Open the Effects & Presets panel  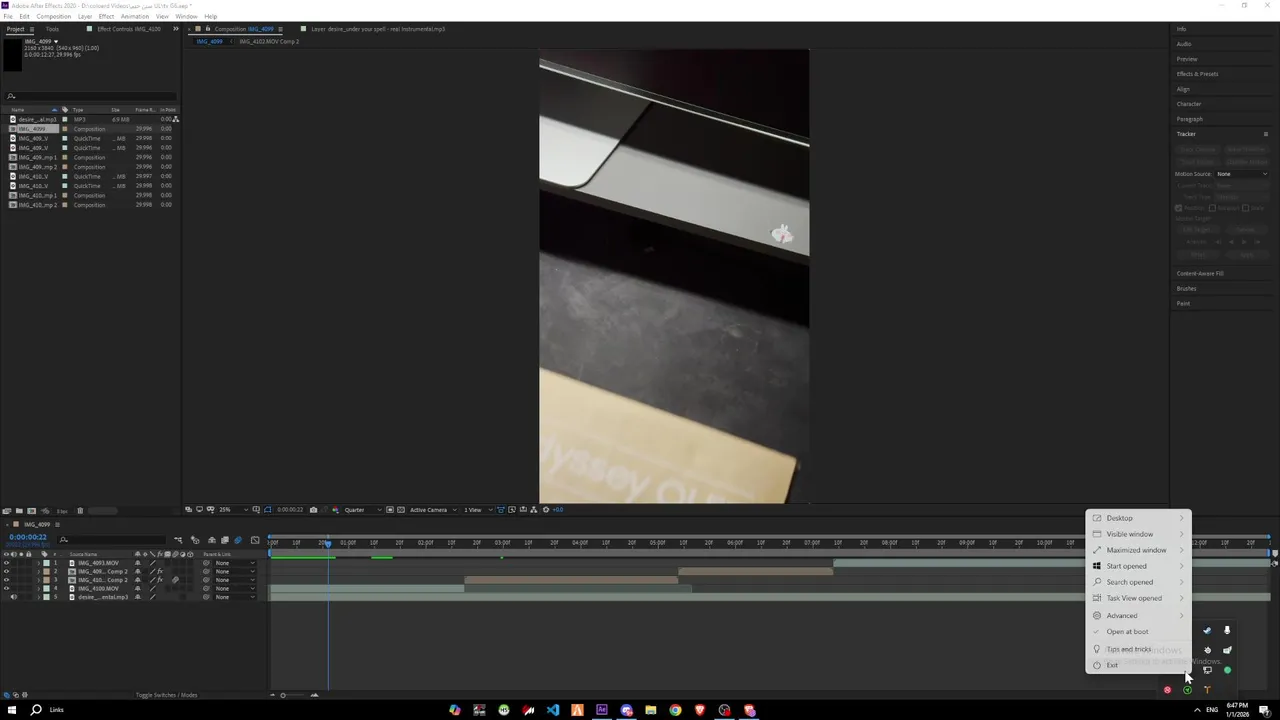coord(1197,74)
